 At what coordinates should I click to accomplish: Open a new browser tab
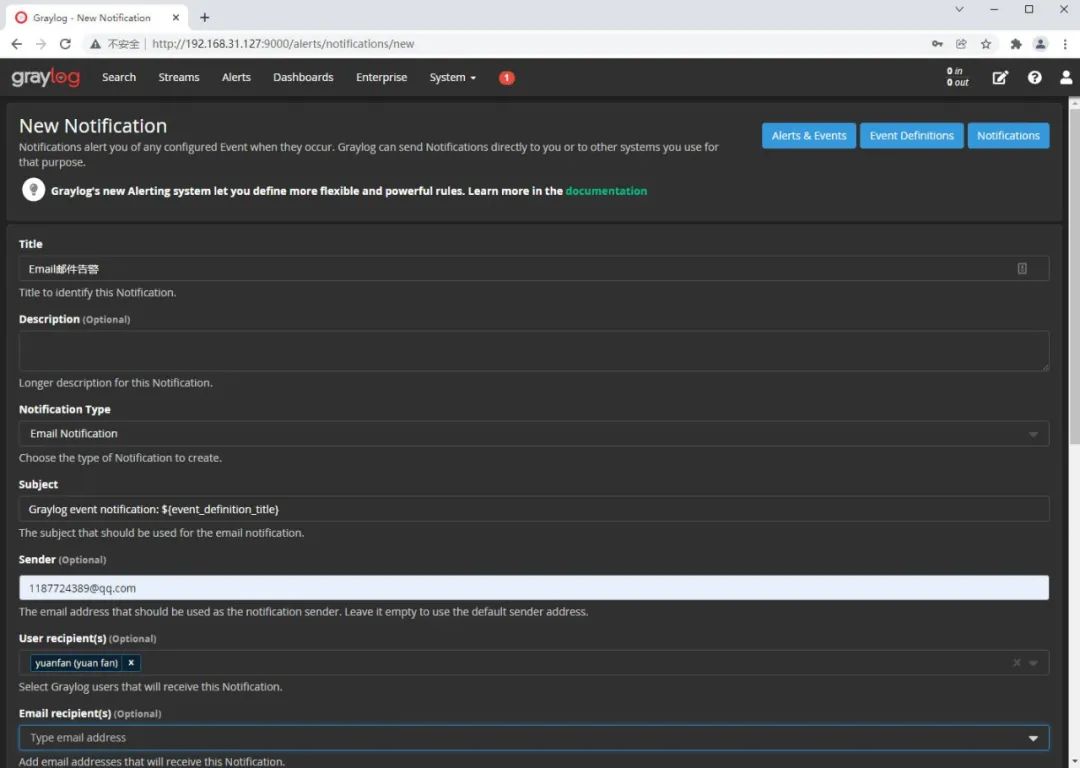(x=205, y=17)
